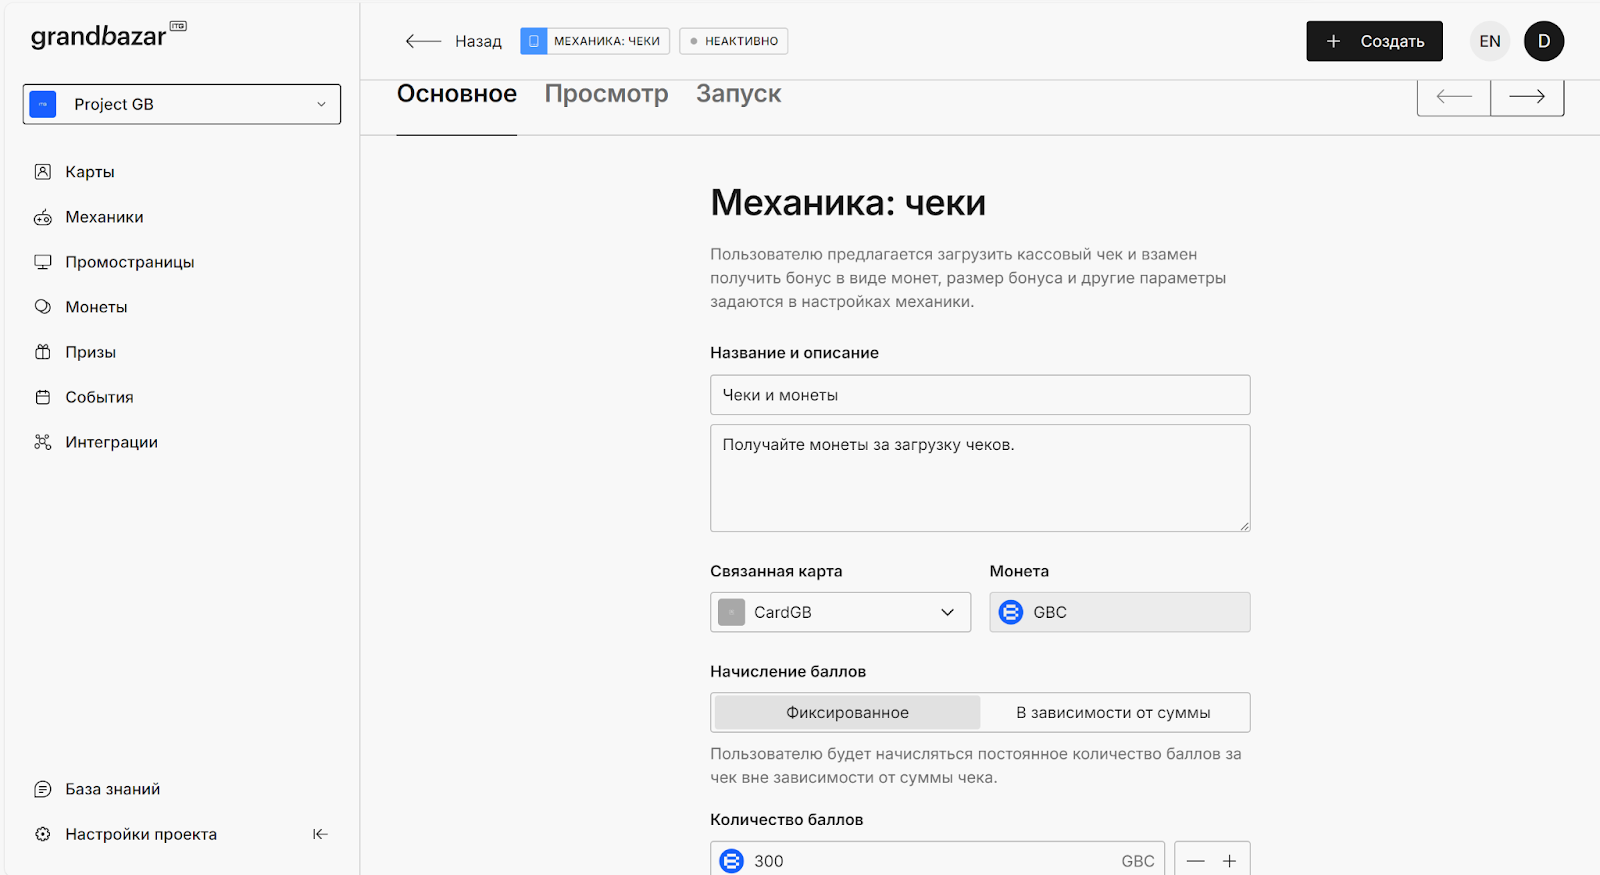
Task: Click the grandbazar logo
Action: click(x=108, y=36)
